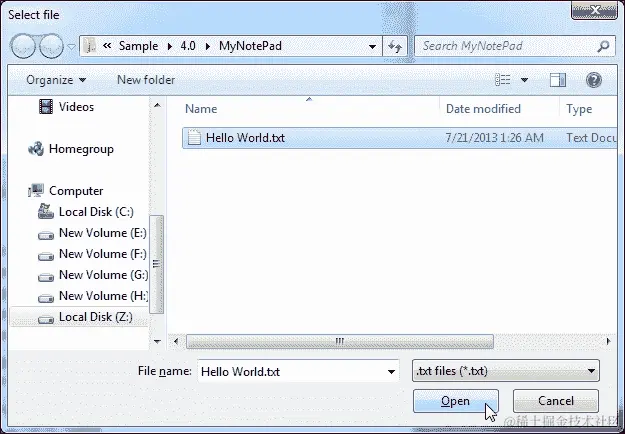
Task: Click navigation pane scroll down arrow
Action: coord(157,342)
